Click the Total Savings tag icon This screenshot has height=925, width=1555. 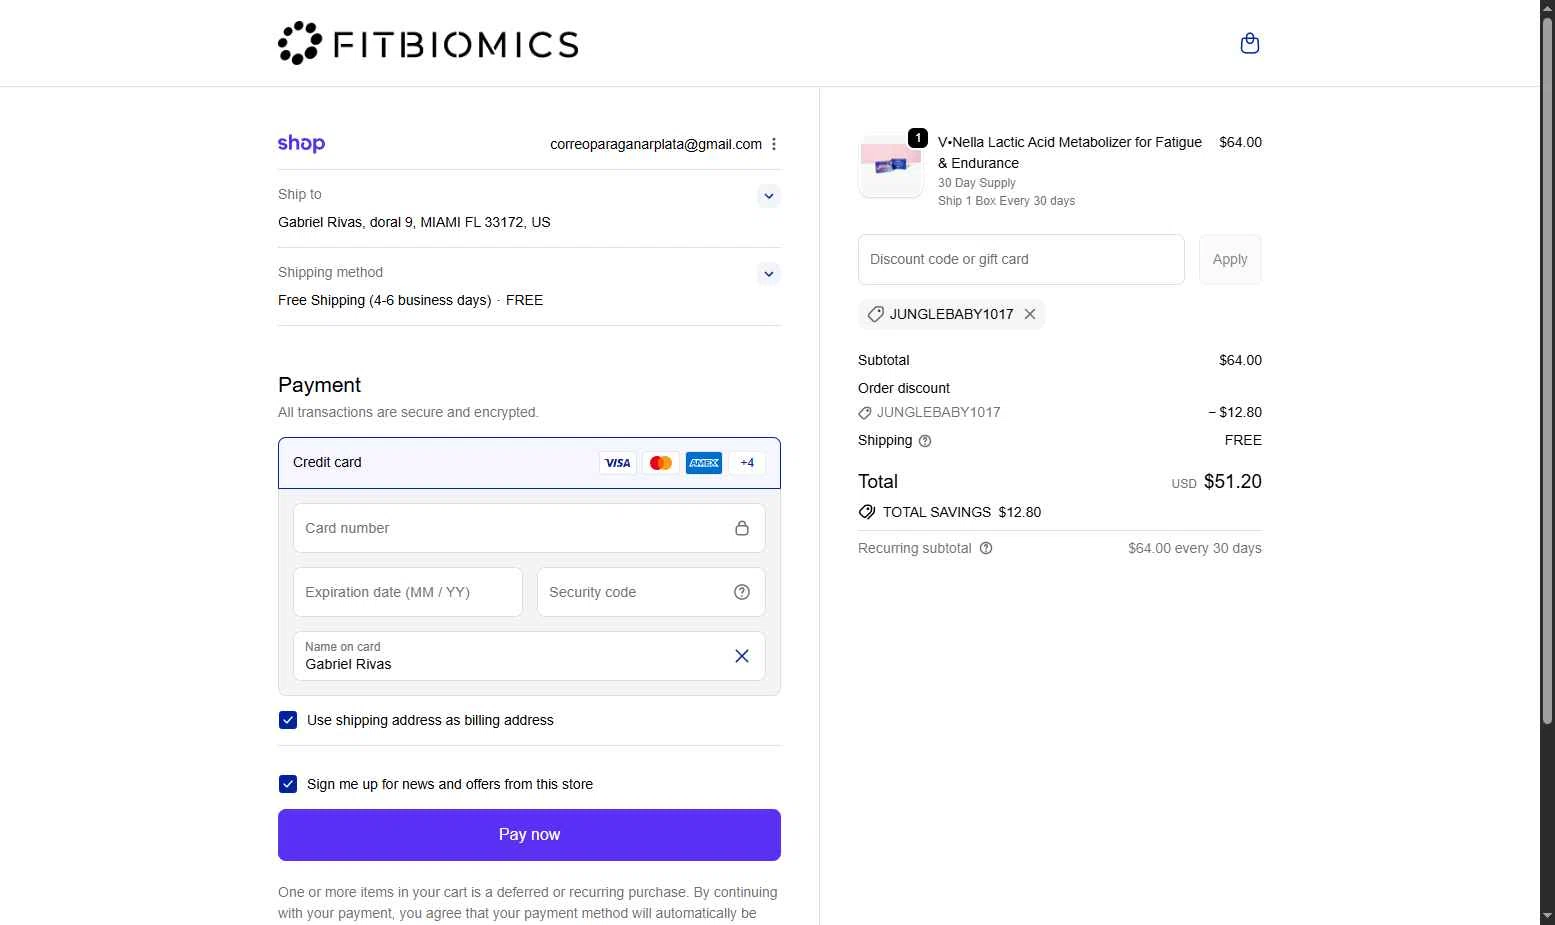click(867, 512)
